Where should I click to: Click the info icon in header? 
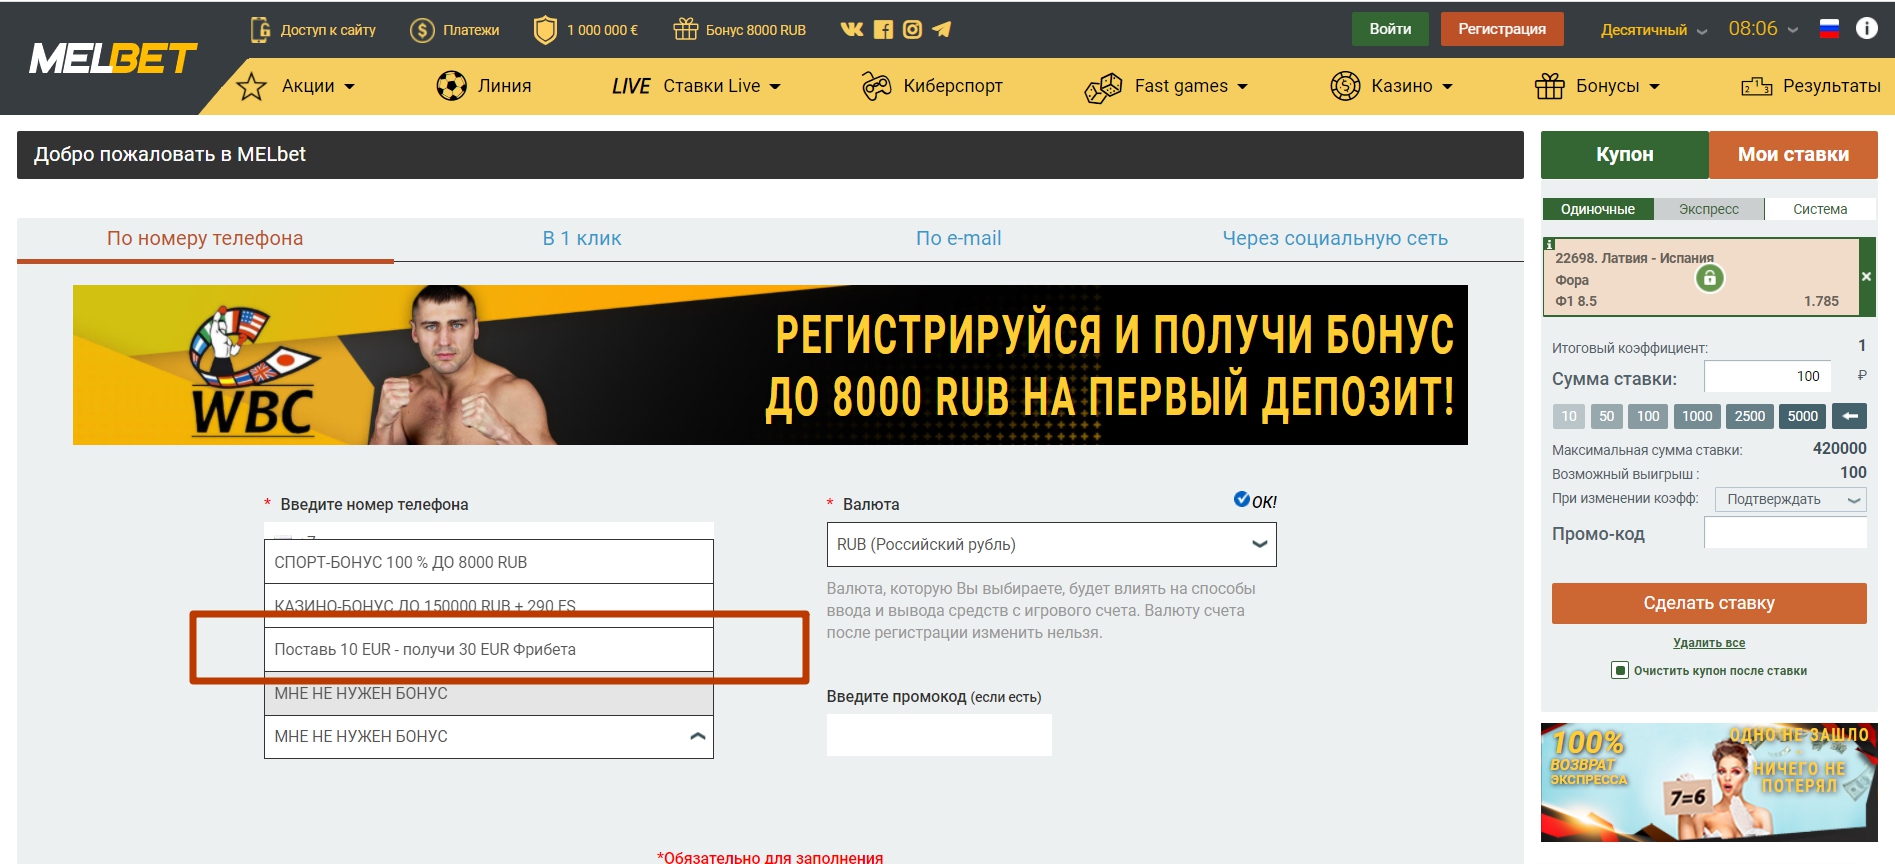tap(1866, 28)
